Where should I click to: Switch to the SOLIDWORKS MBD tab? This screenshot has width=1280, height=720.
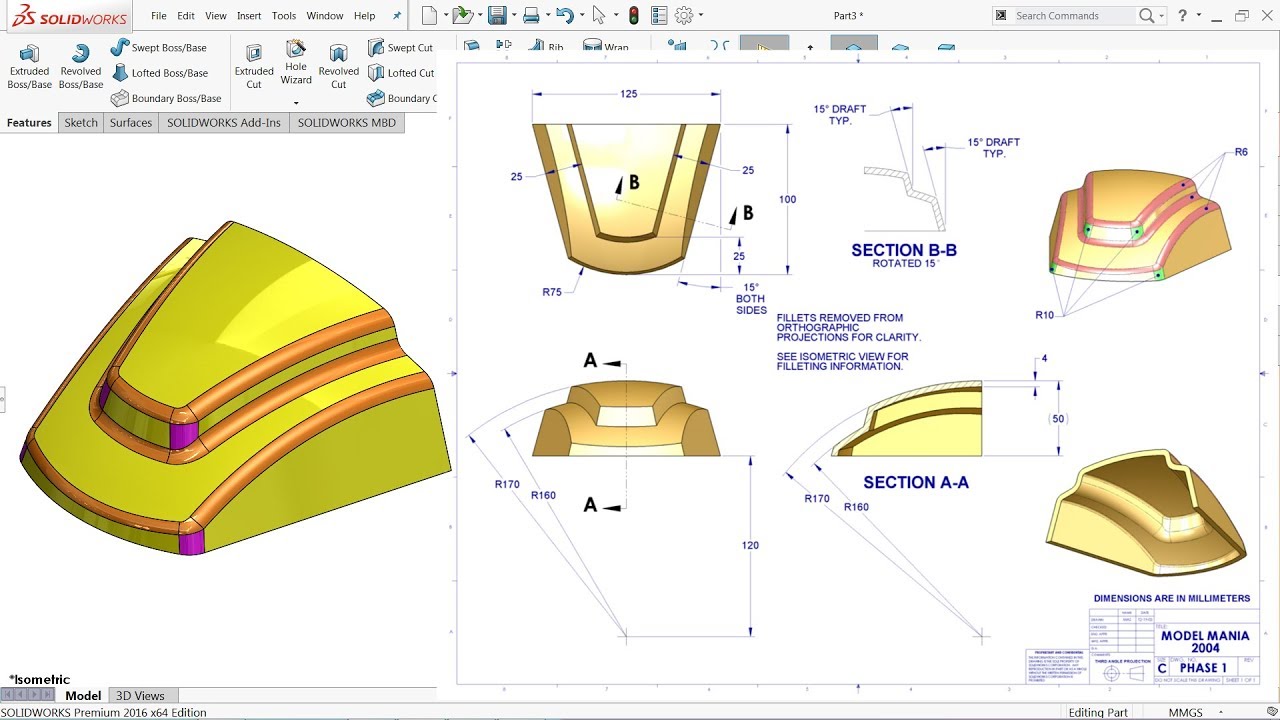(347, 123)
